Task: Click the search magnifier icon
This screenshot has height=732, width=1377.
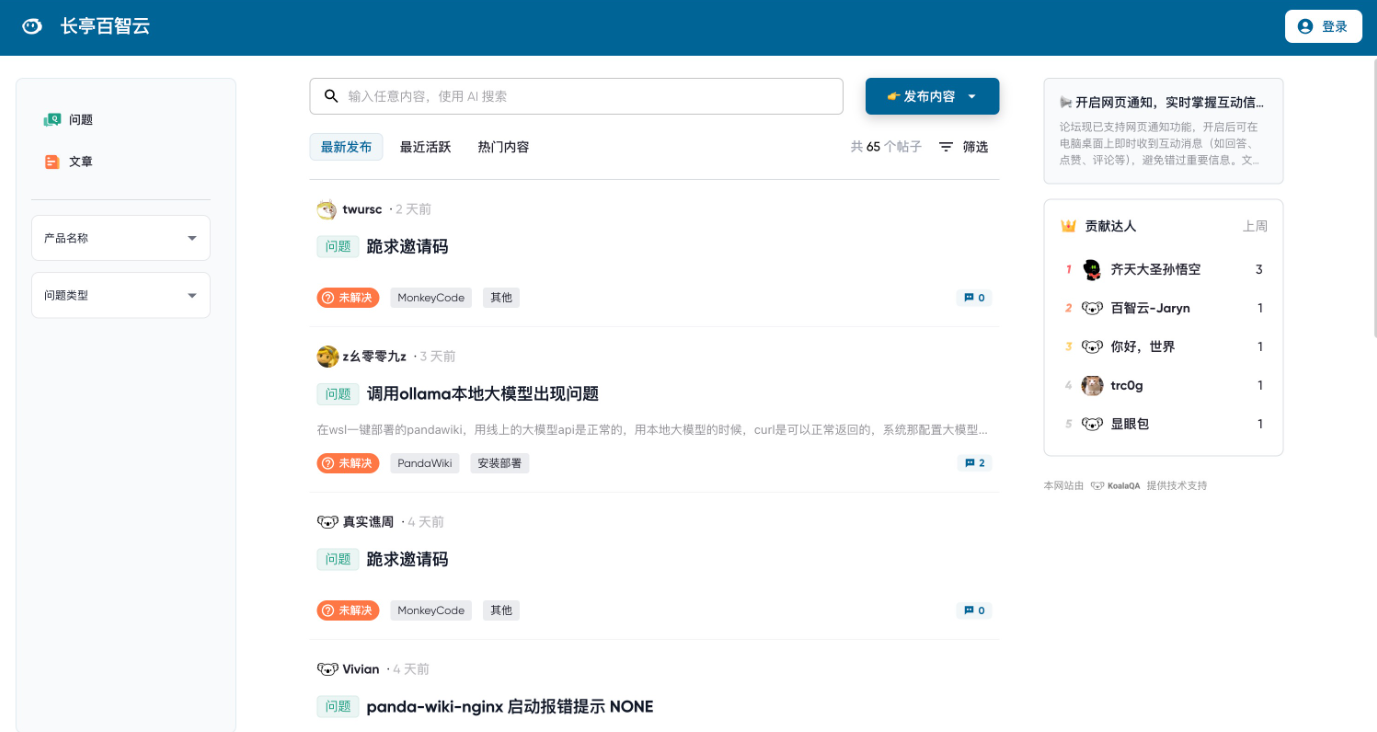Action: (x=331, y=96)
